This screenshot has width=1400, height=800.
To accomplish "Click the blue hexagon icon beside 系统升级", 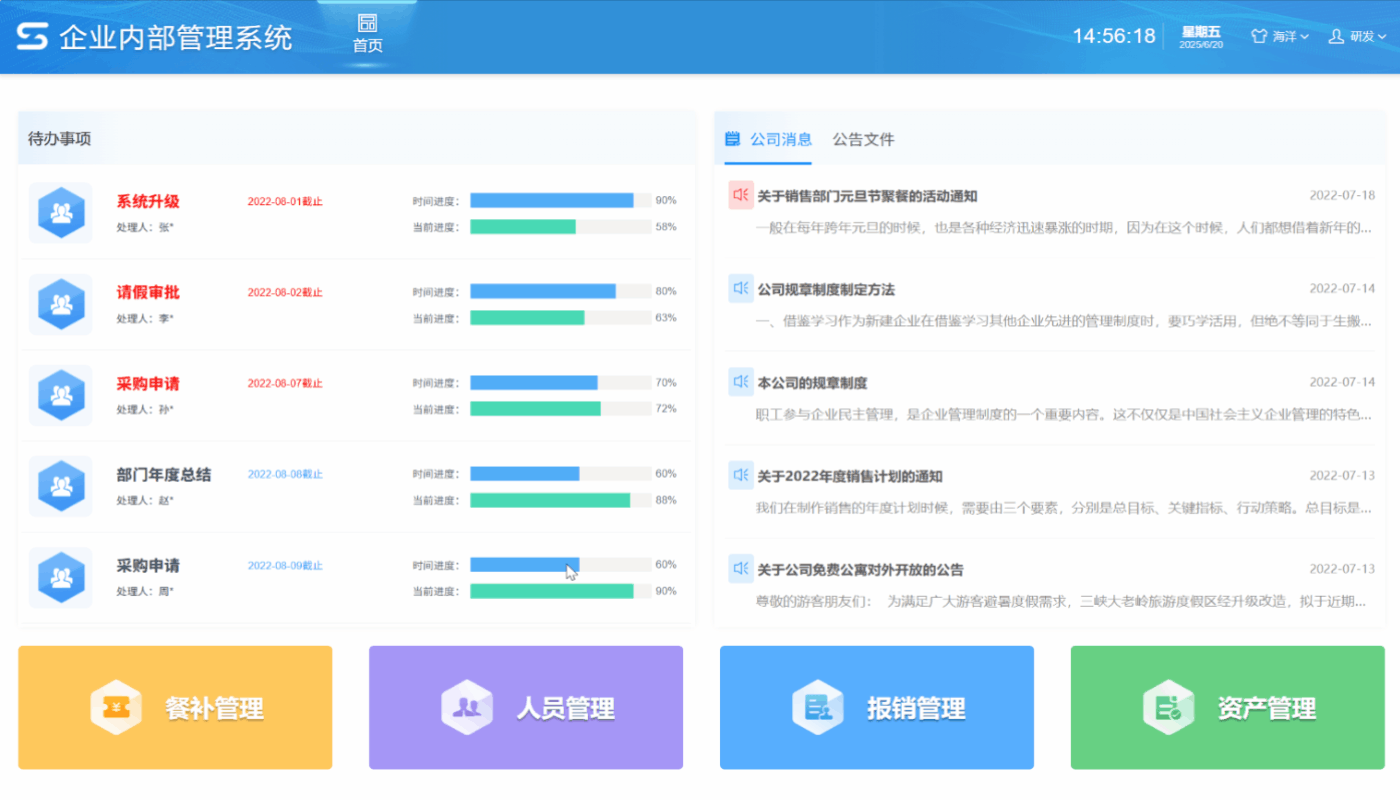I will coord(60,212).
